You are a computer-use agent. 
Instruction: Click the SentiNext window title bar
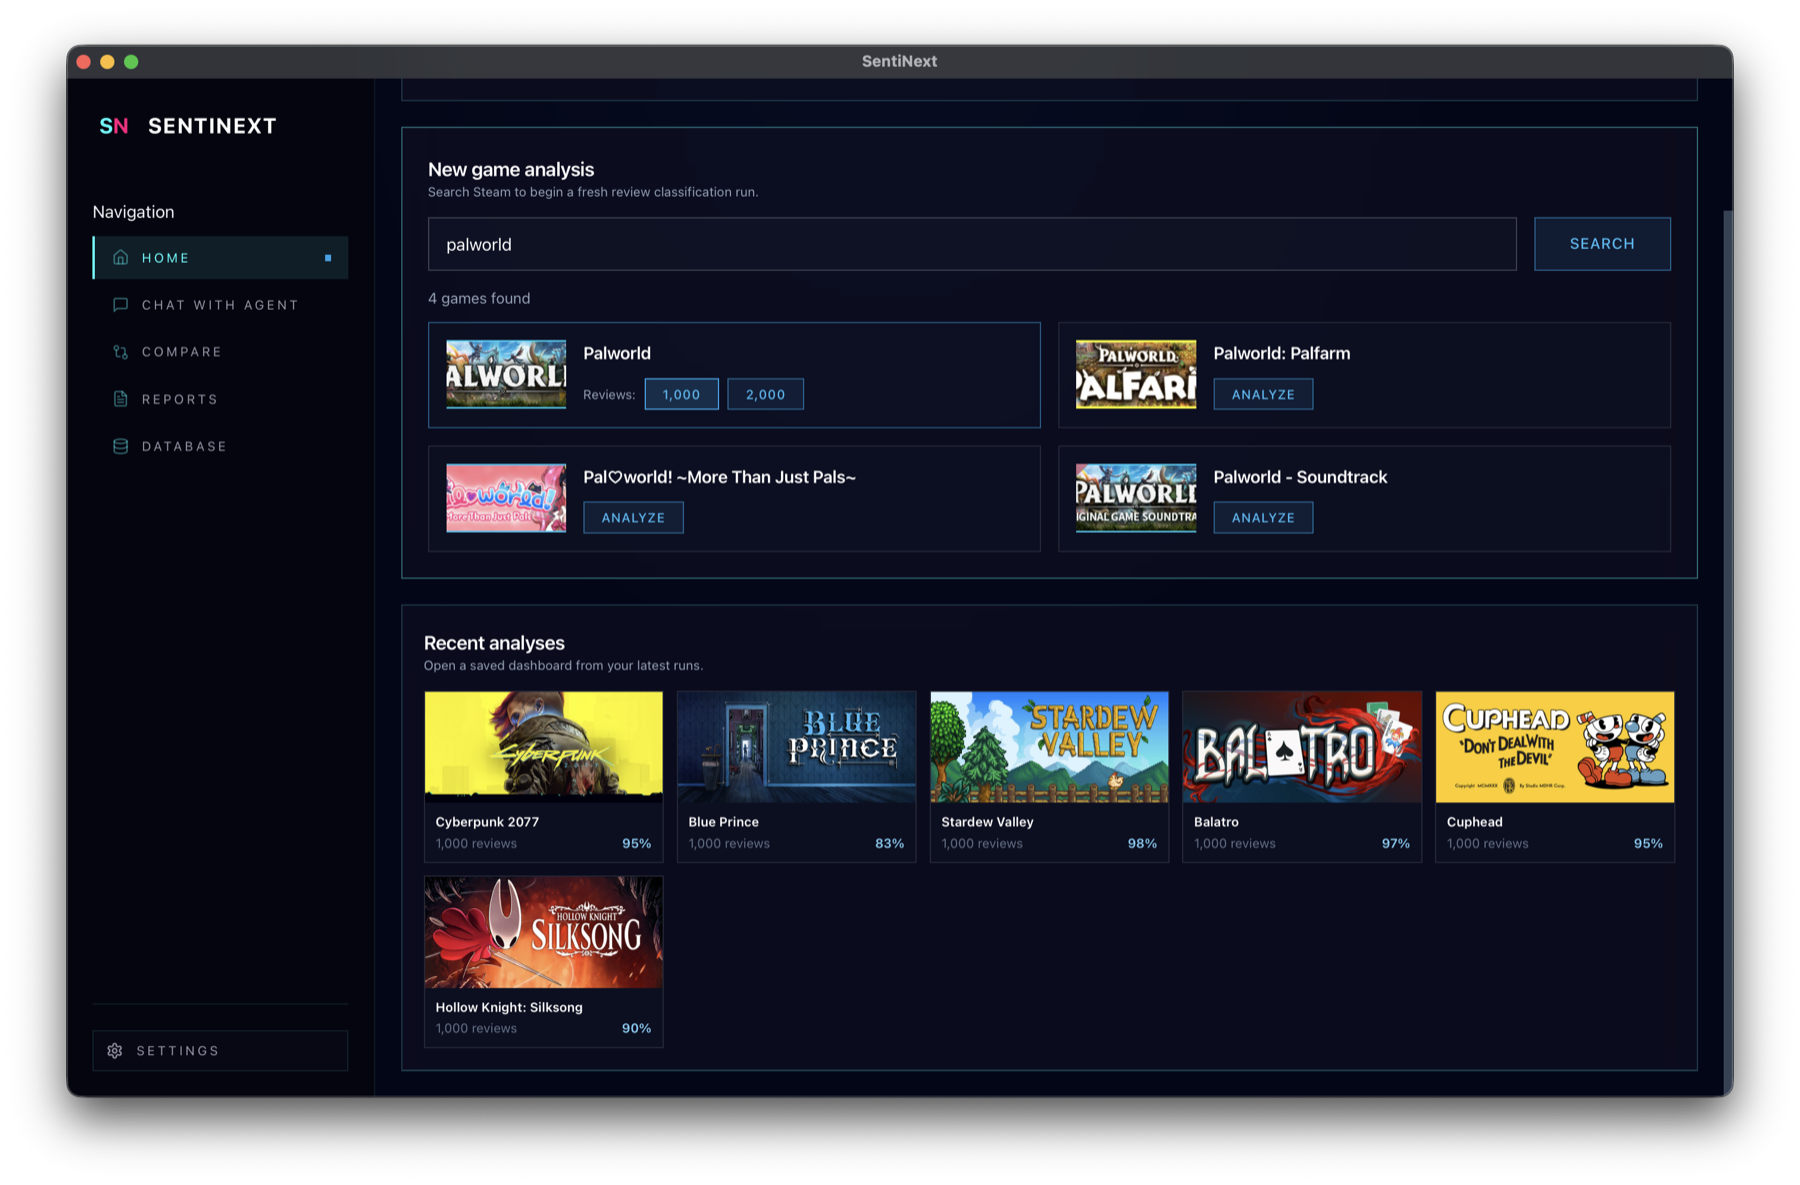[x=899, y=61]
